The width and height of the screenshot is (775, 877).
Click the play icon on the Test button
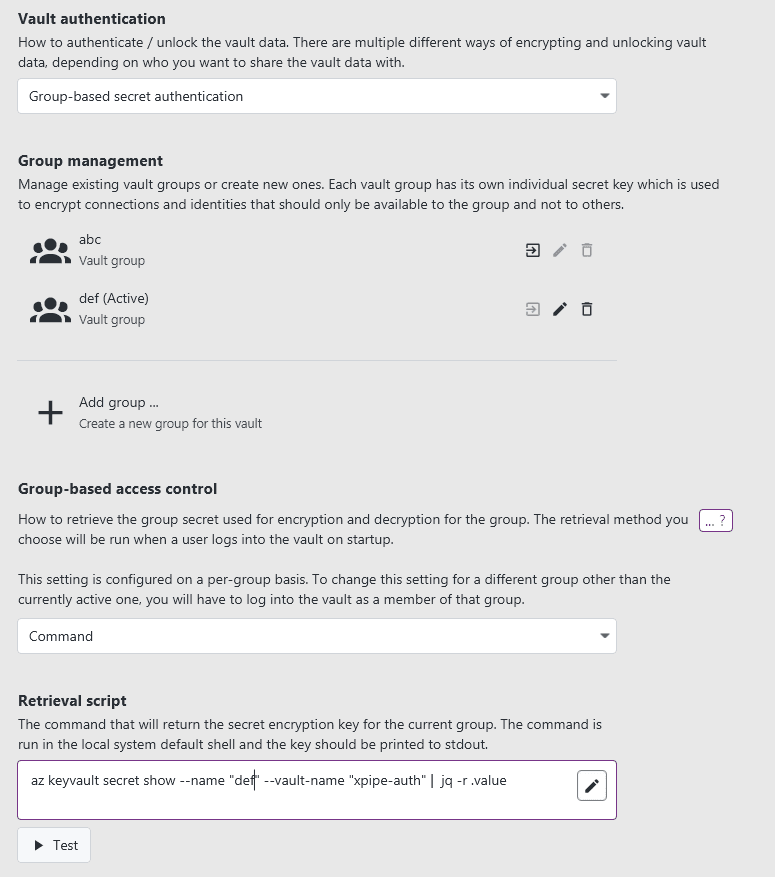[39, 845]
